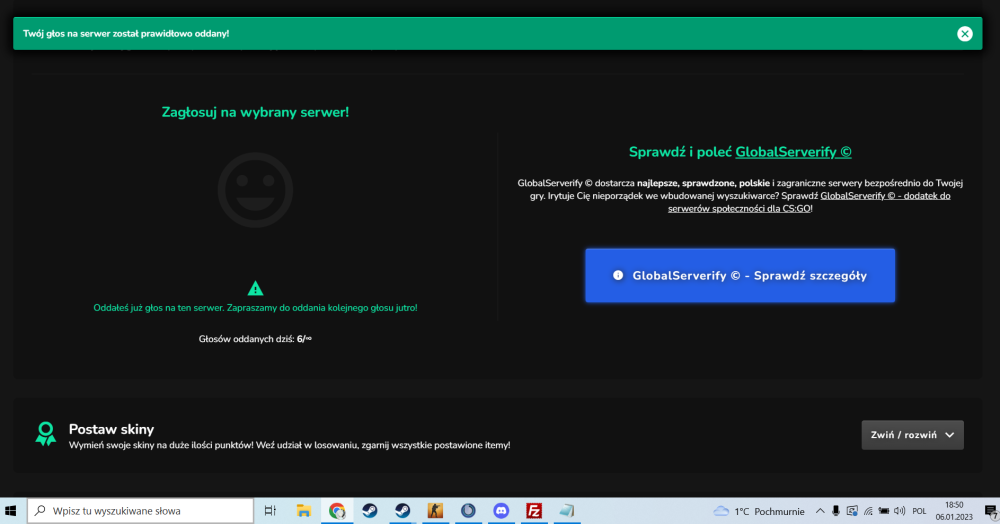
Task: Click 'Zagłosuj na wybrany serwer!' heading
Action: pos(255,112)
